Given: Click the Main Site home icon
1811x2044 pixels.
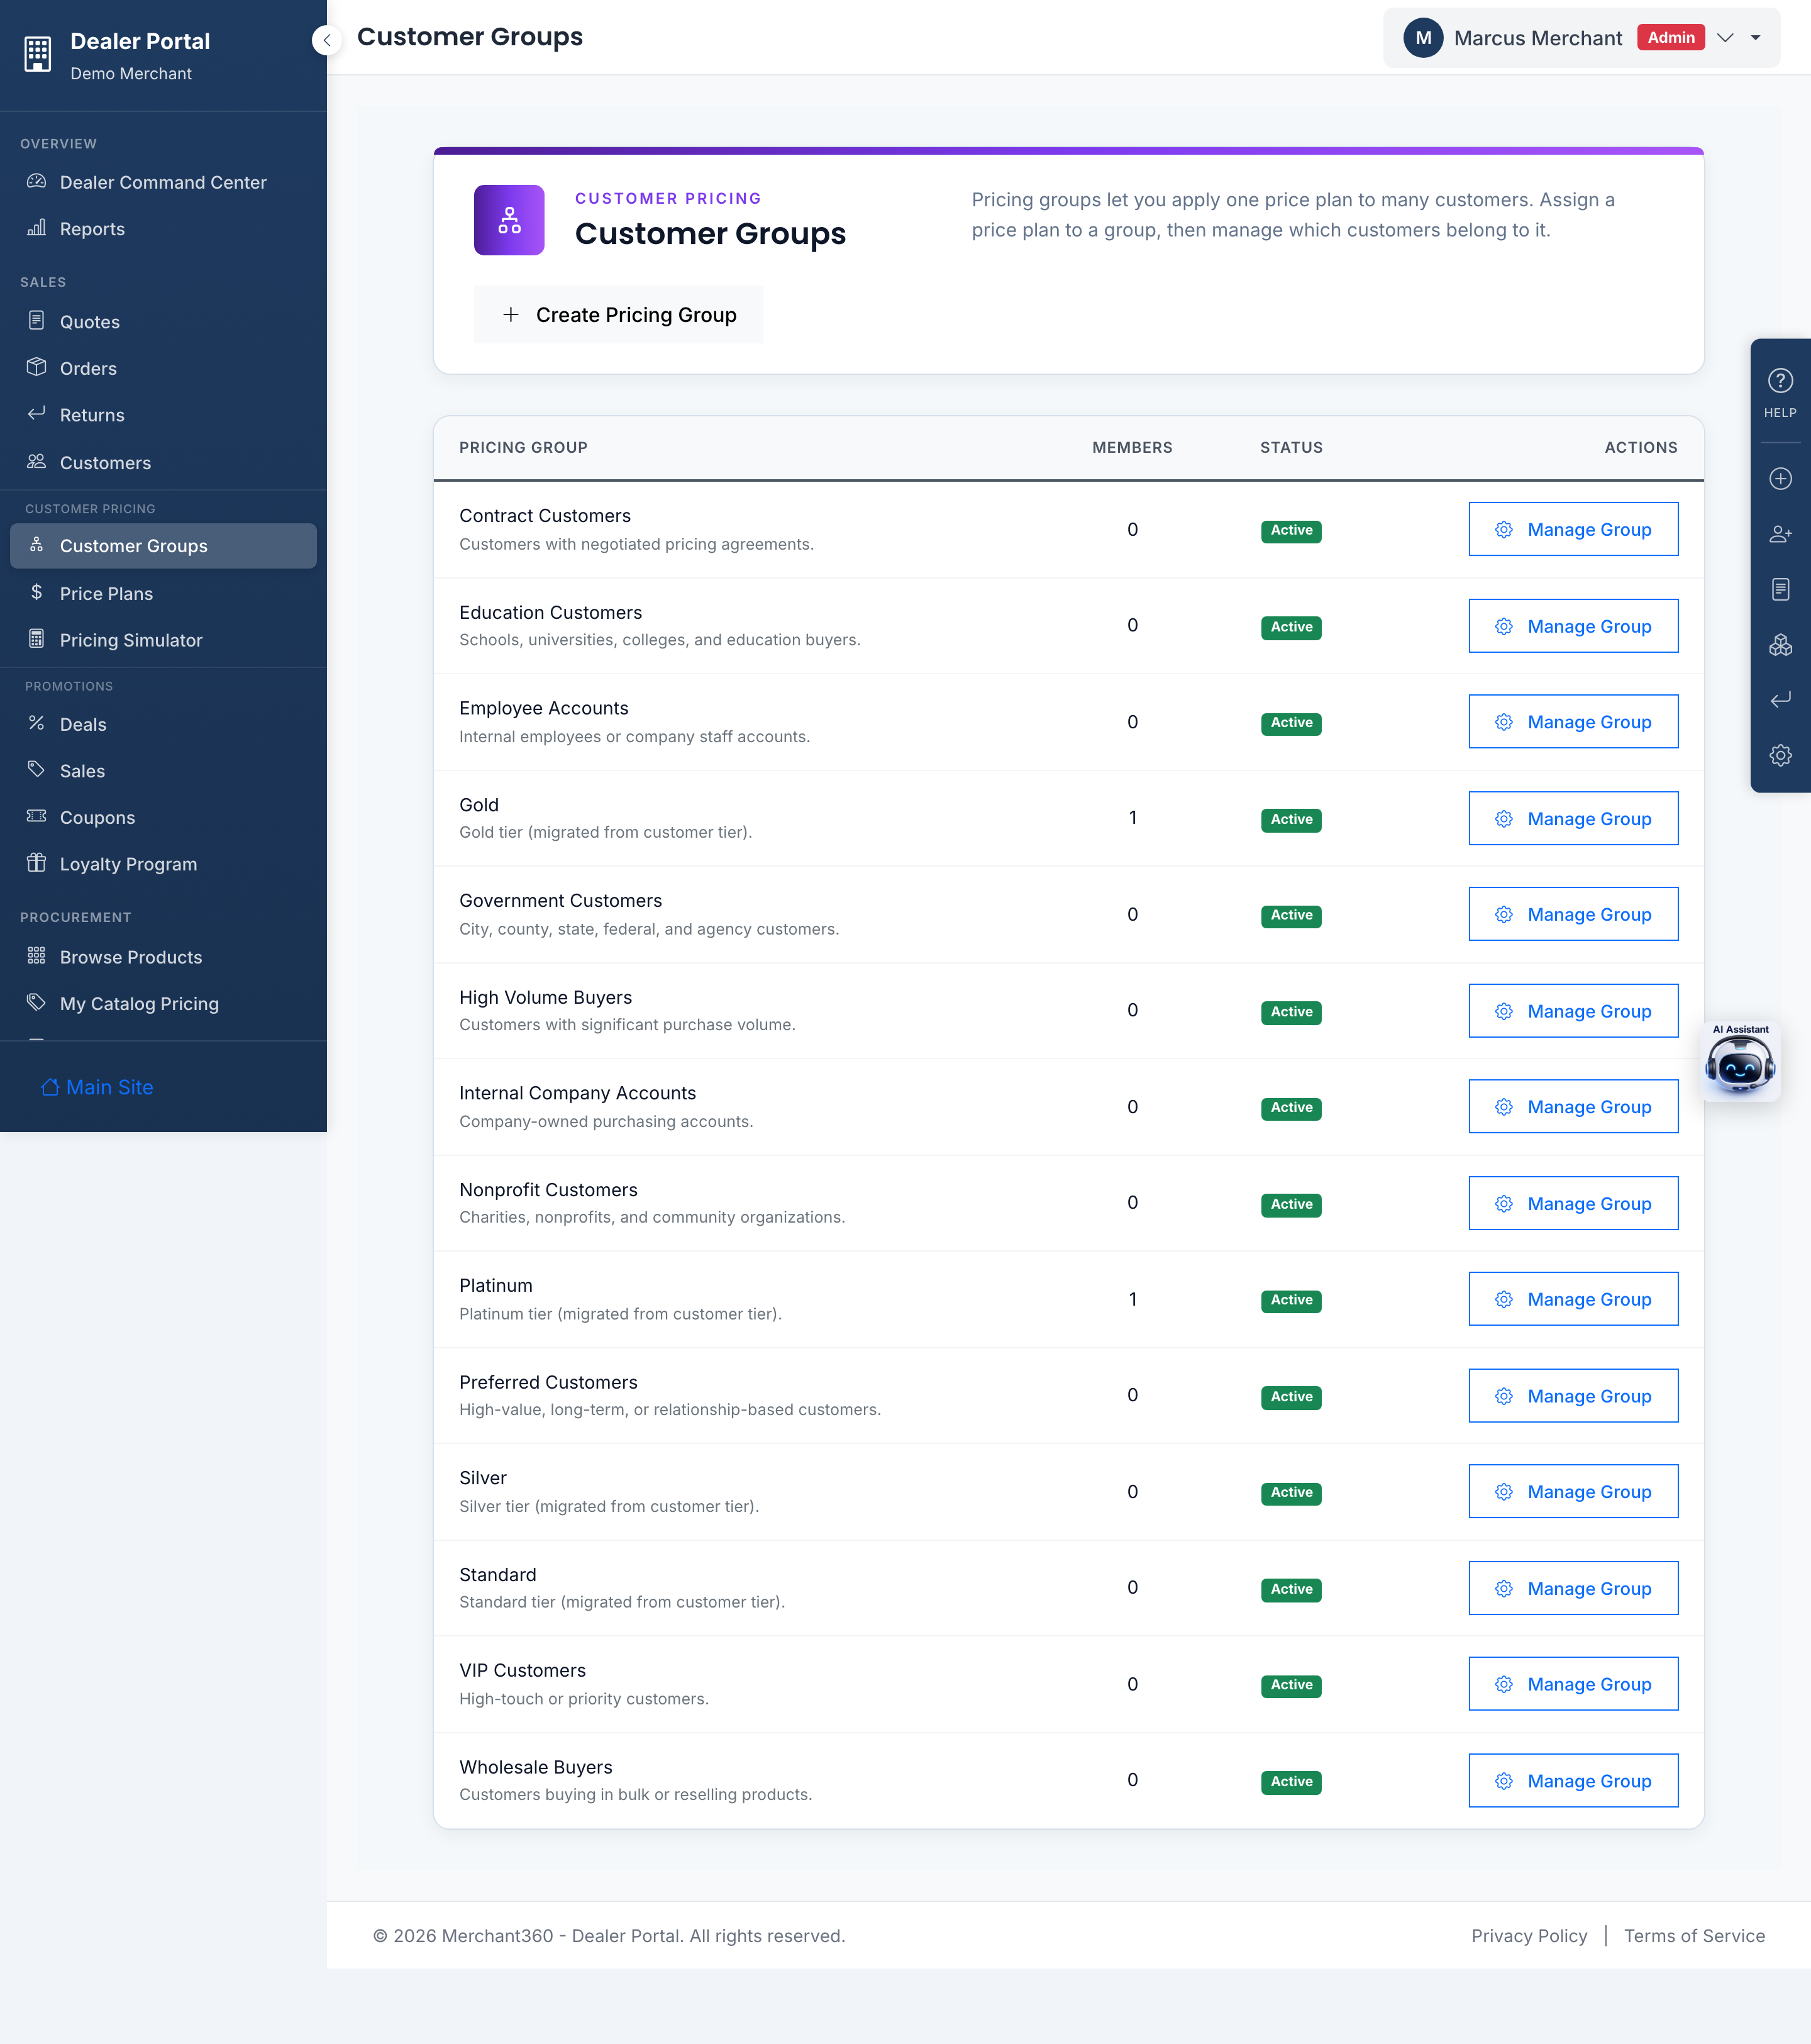Looking at the screenshot, I should click(x=50, y=1087).
